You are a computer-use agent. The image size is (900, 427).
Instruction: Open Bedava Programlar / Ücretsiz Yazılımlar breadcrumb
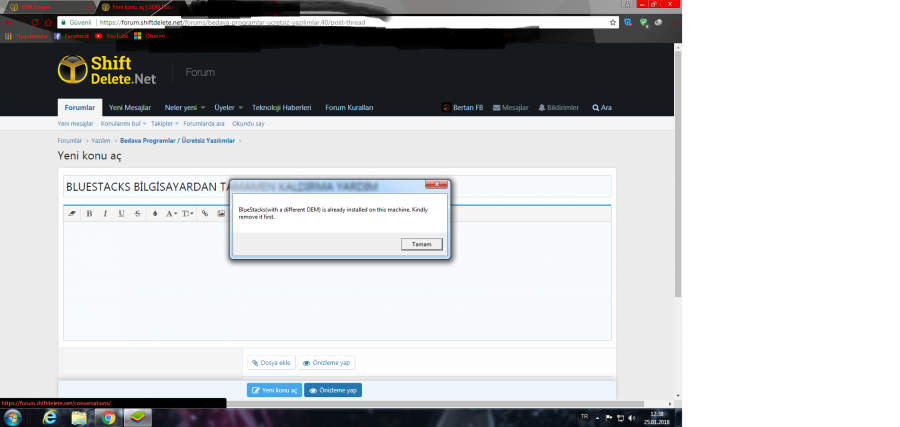point(177,141)
